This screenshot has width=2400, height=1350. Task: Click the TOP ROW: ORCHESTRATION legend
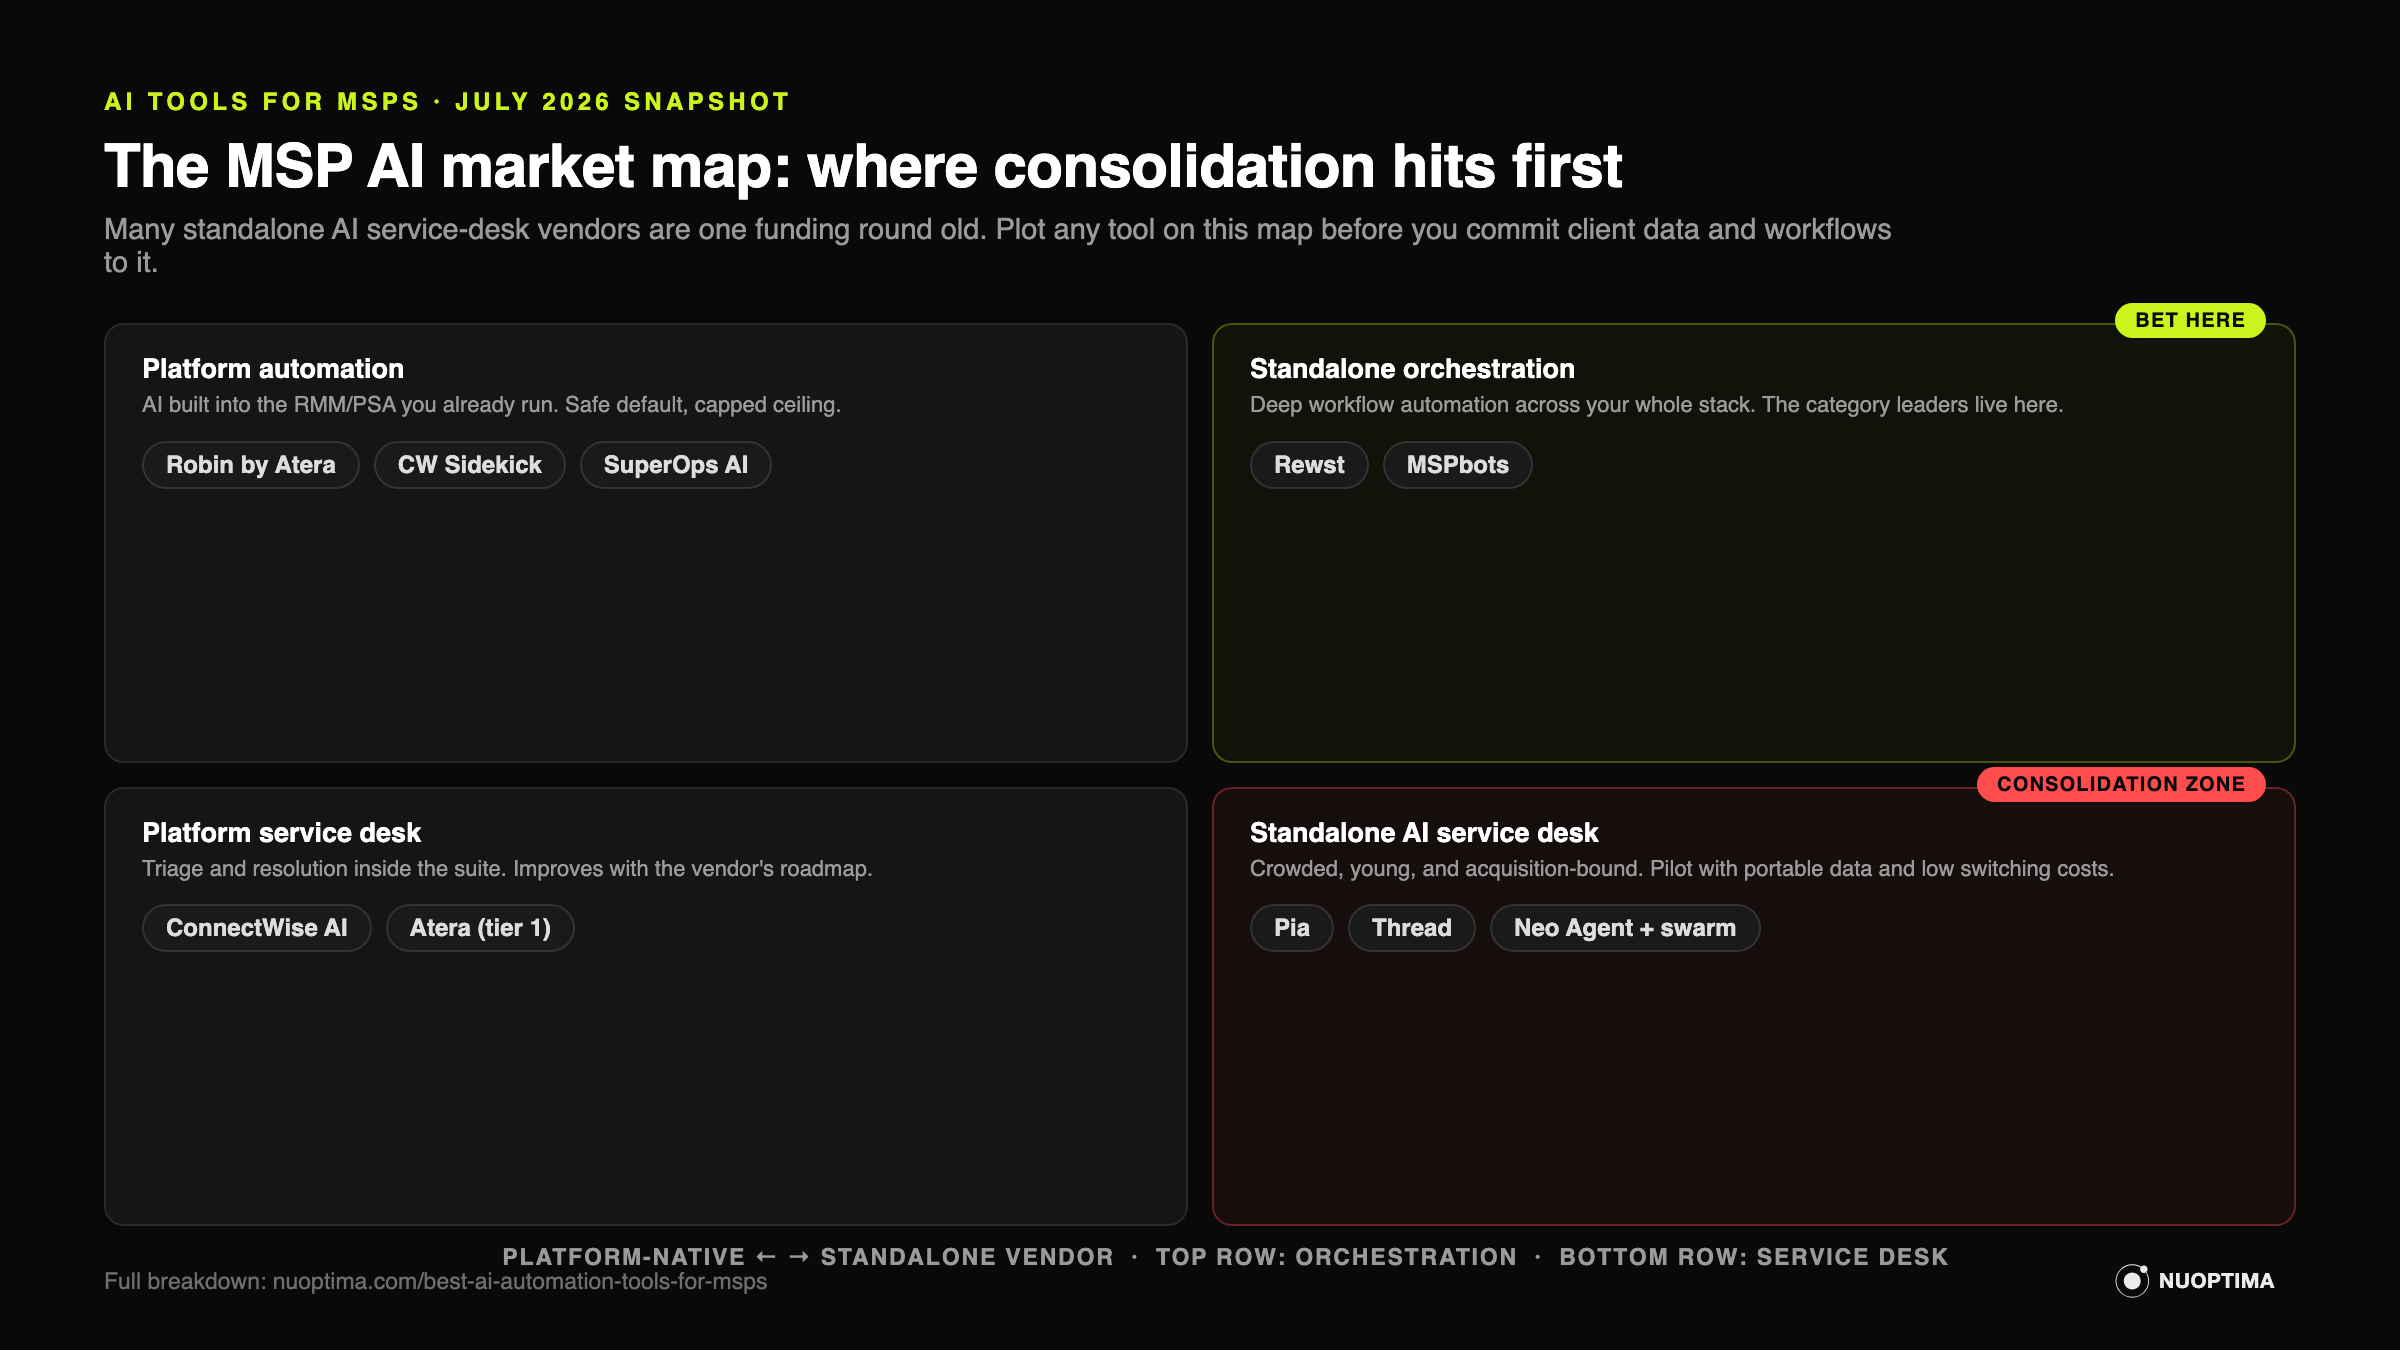pos(1336,1257)
